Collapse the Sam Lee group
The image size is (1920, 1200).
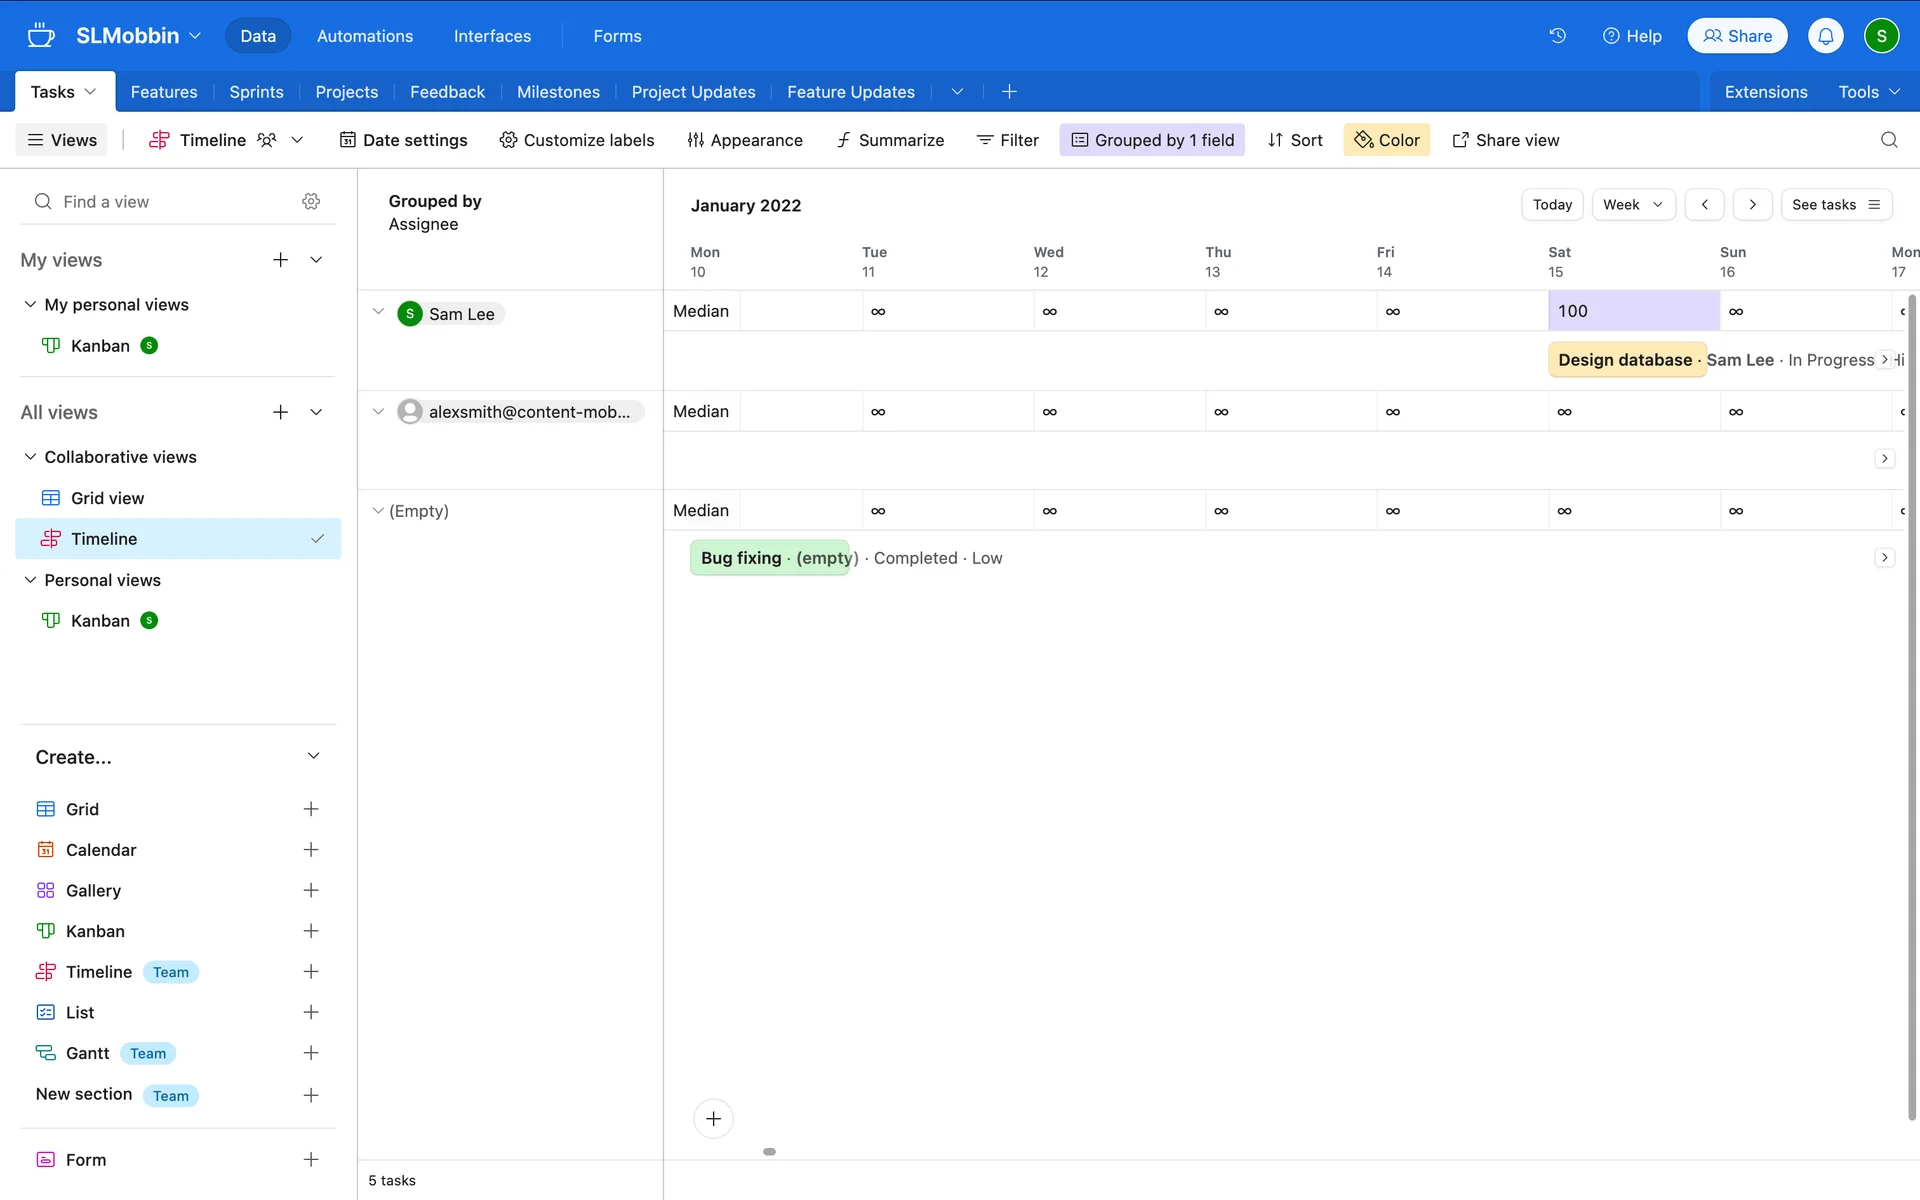pyautogui.click(x=378, y=312)
